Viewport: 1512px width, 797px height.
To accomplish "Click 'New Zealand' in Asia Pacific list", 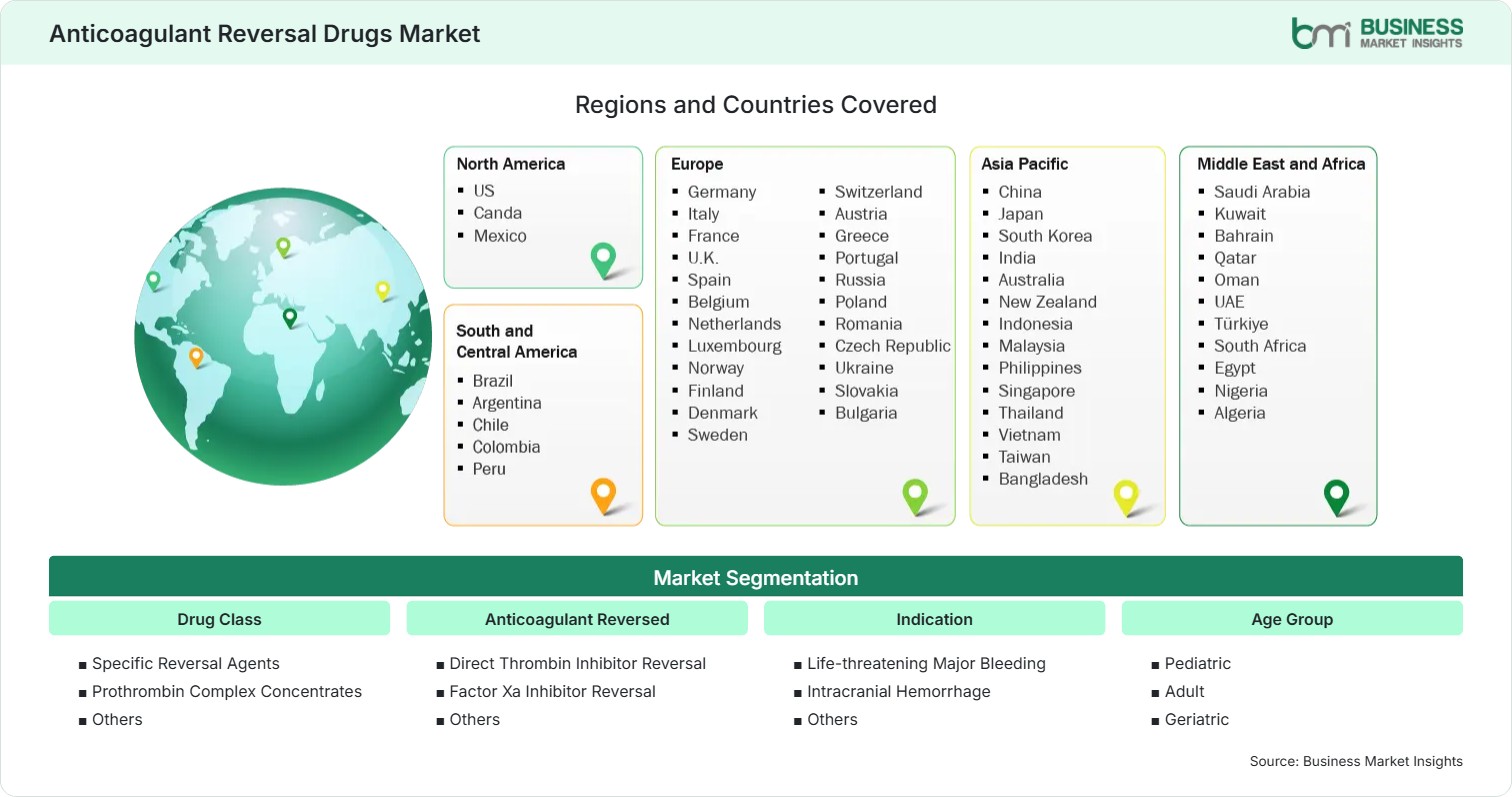I will coord(1048,301).
